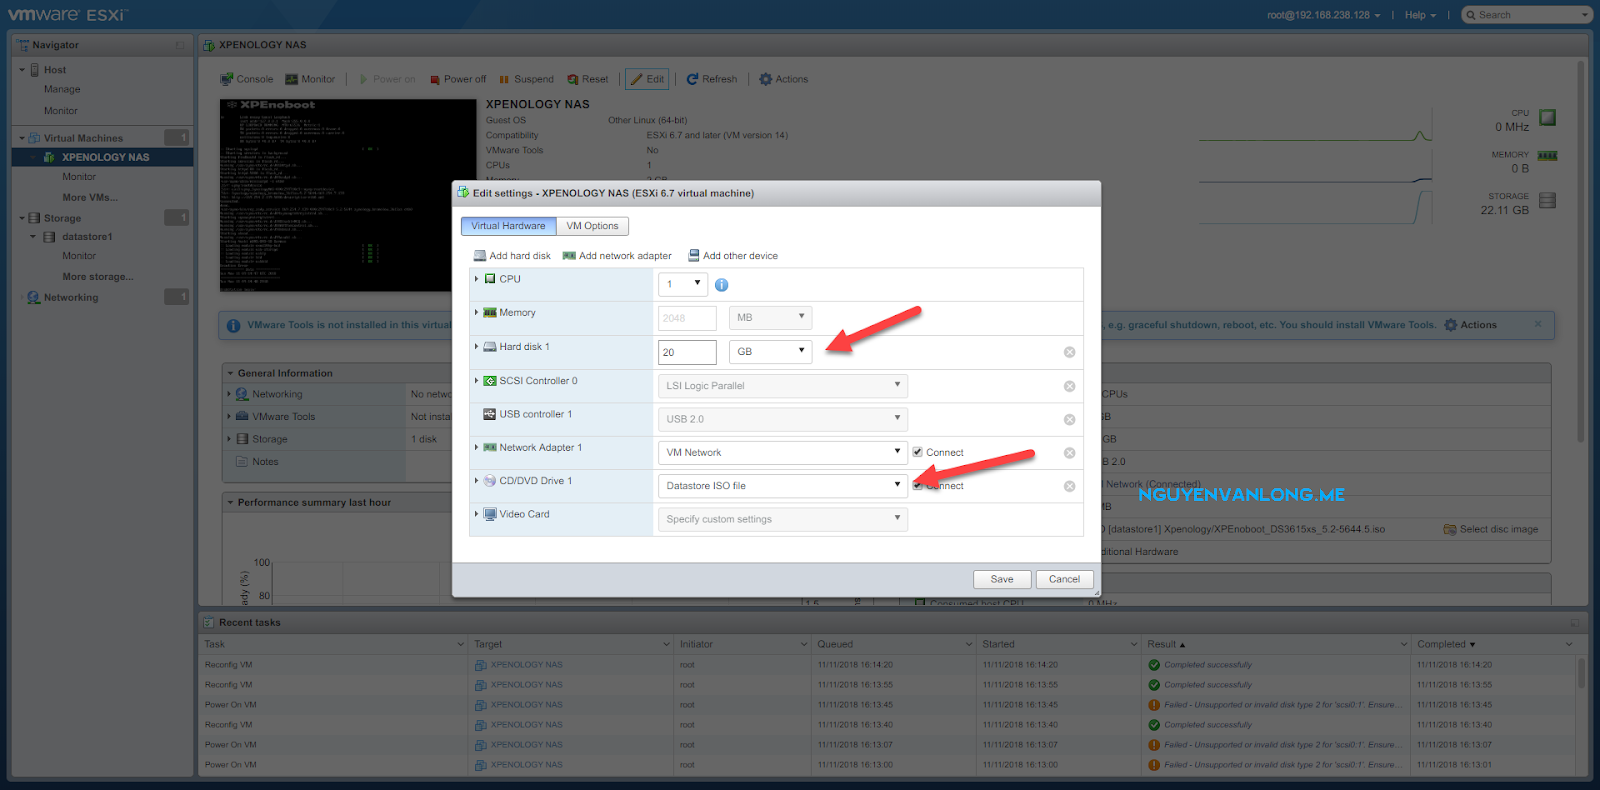Image resolution: width=1600 pixels, height=790 pixels.
Task: Click the Edit pencil button
Action: [647, 79]
